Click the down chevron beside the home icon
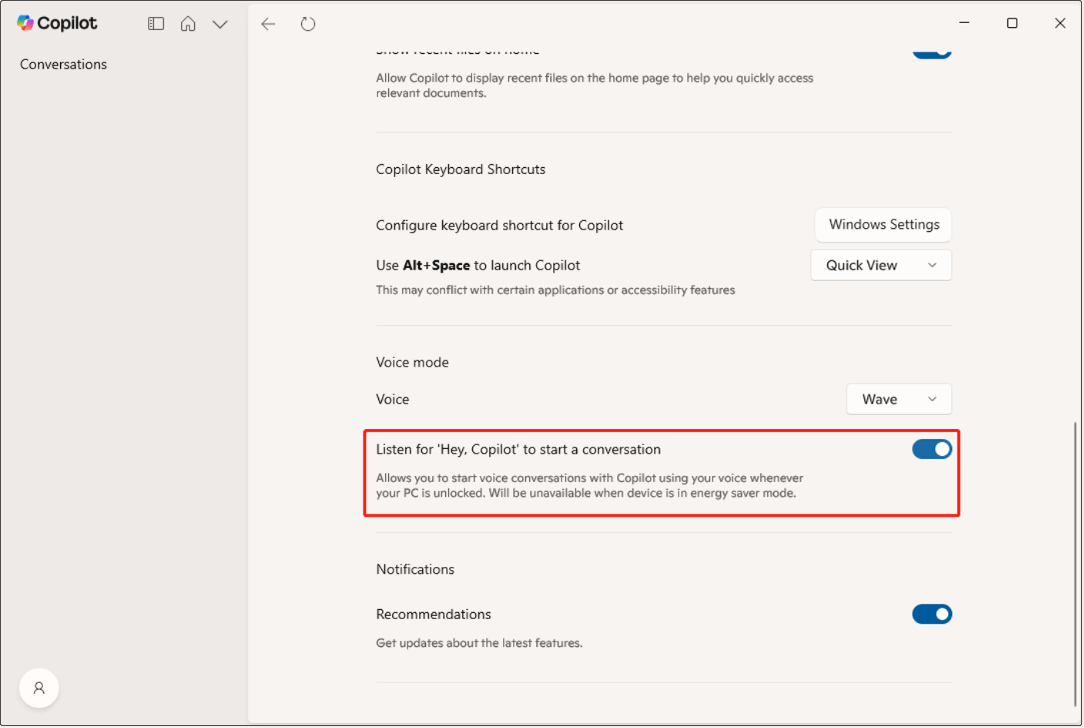1084x728 pixels. (220, 23)
